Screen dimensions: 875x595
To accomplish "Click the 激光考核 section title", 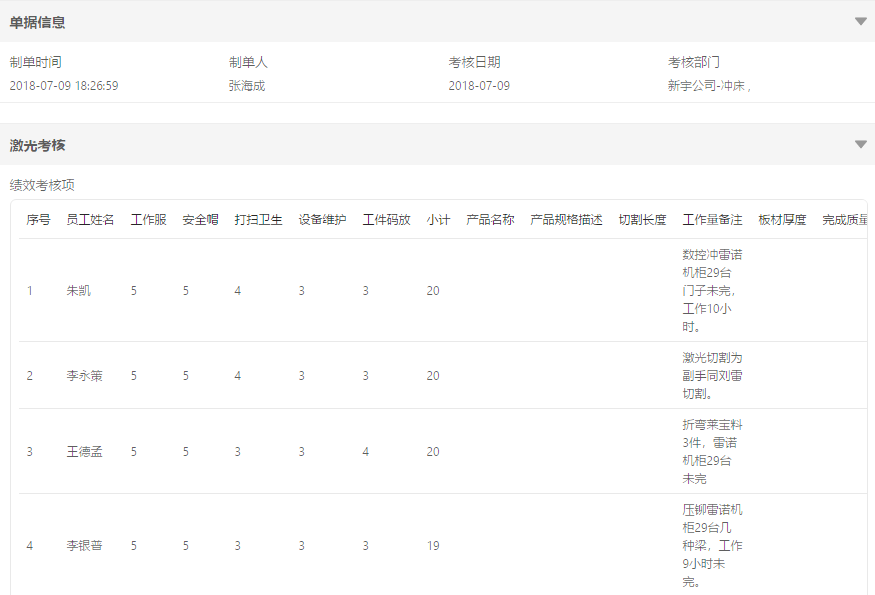I will pyautogui.click(x=38, y=145).
